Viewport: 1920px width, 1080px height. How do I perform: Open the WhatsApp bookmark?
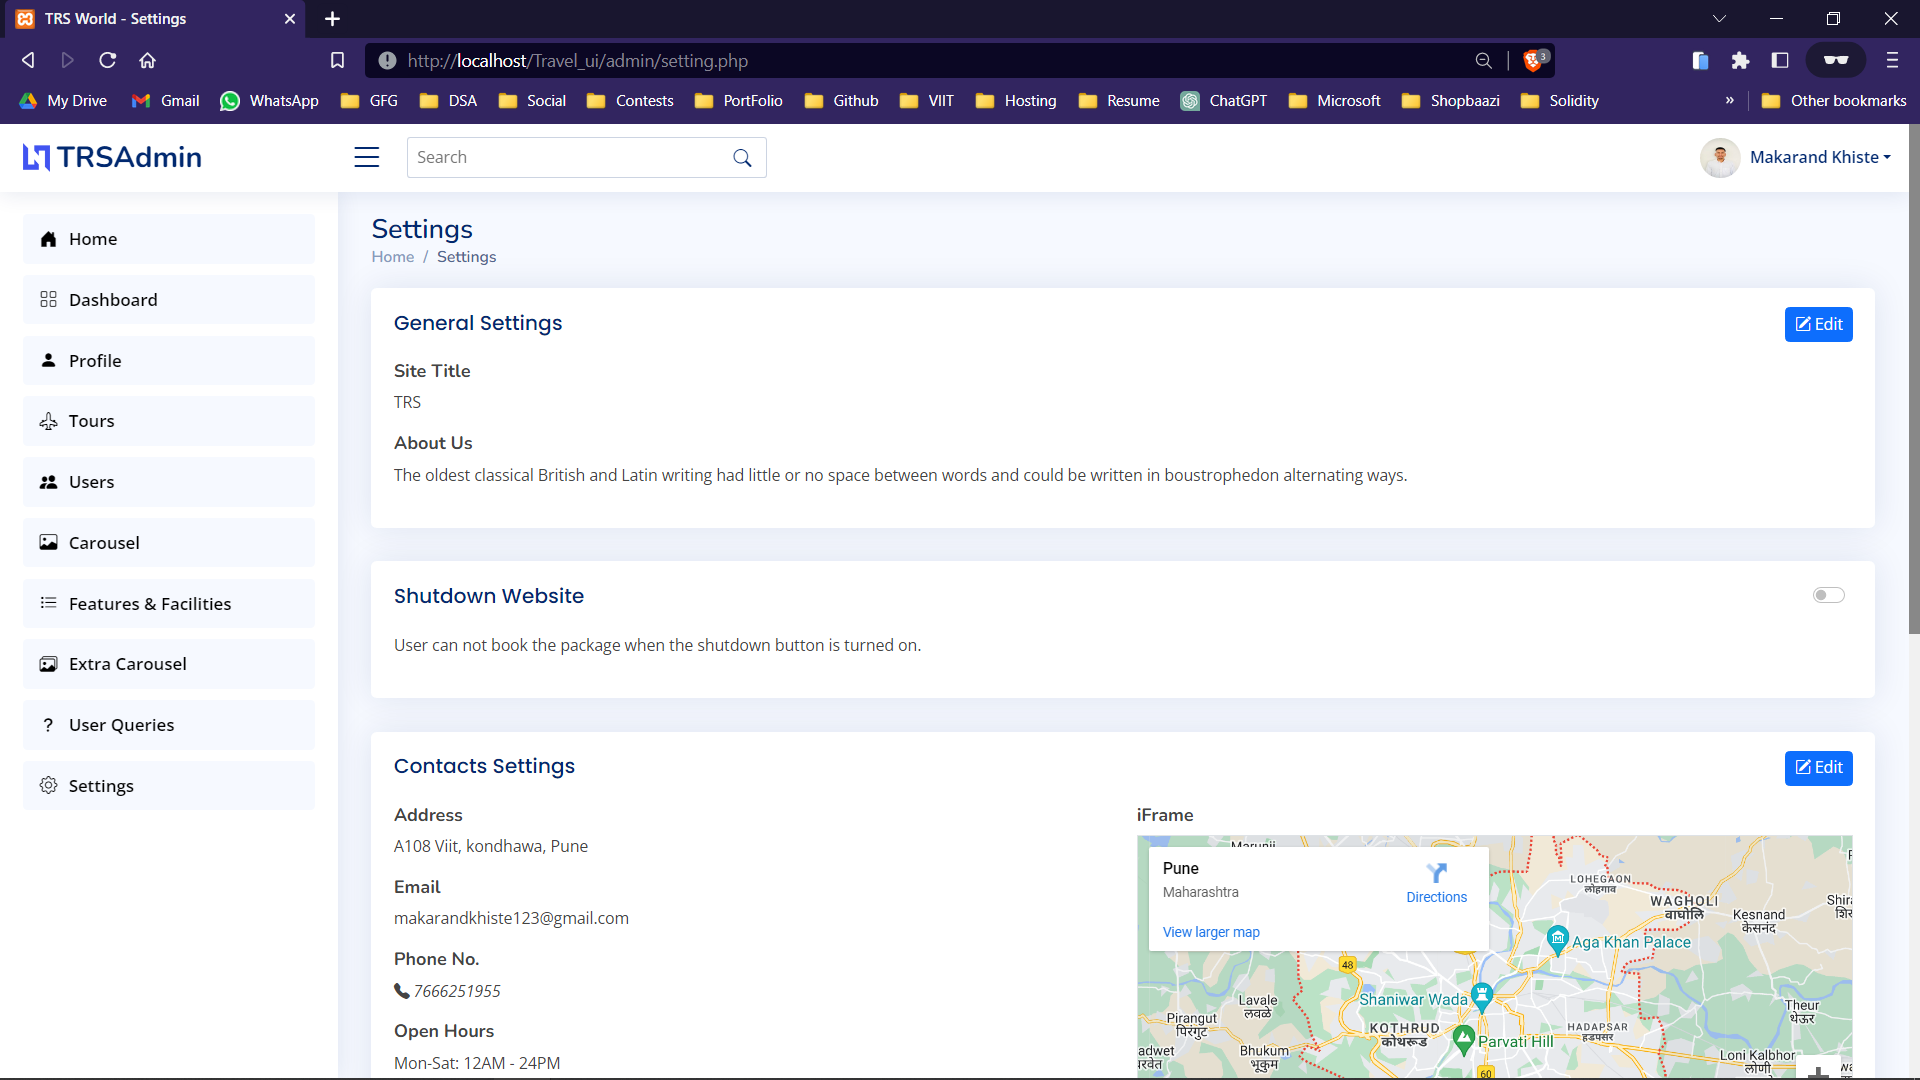pyautogui.click(x=270, y=101)
